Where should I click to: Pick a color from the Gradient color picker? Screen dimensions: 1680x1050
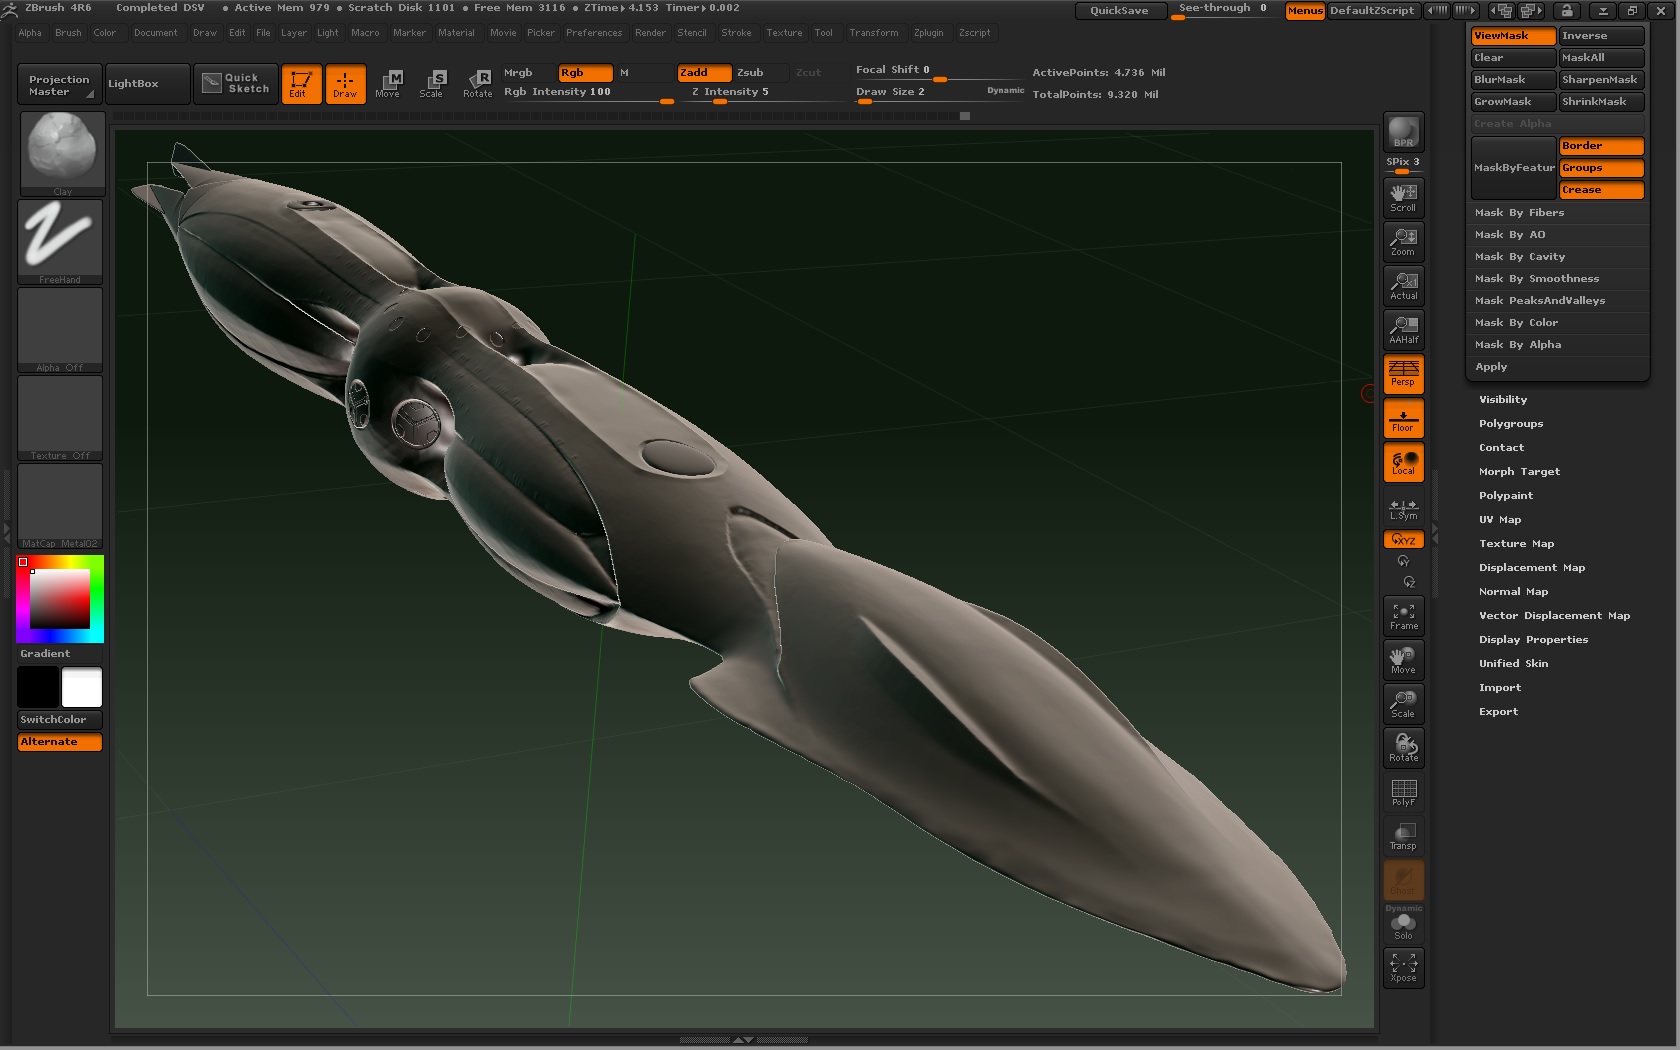pyautogui.click(x=58, y=598)
